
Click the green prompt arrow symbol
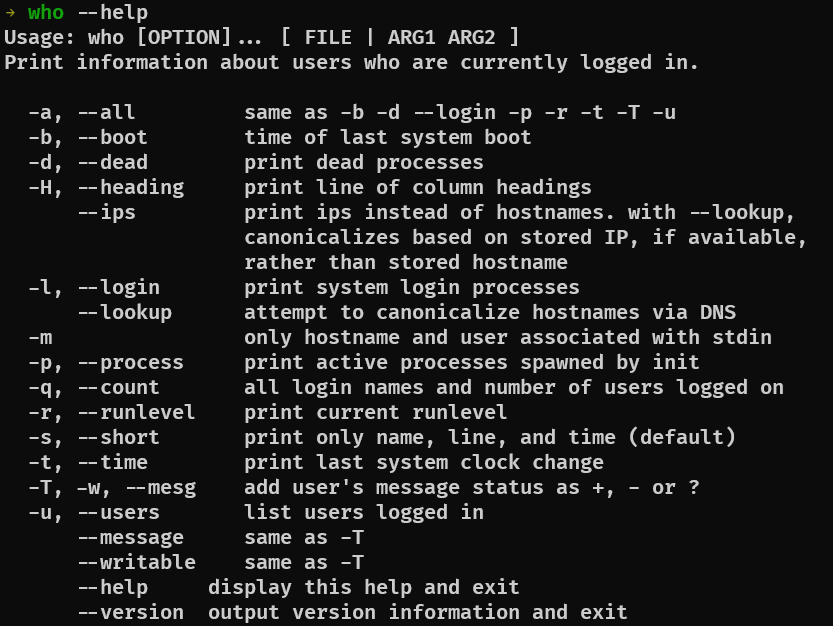click(x=10, y=13)
